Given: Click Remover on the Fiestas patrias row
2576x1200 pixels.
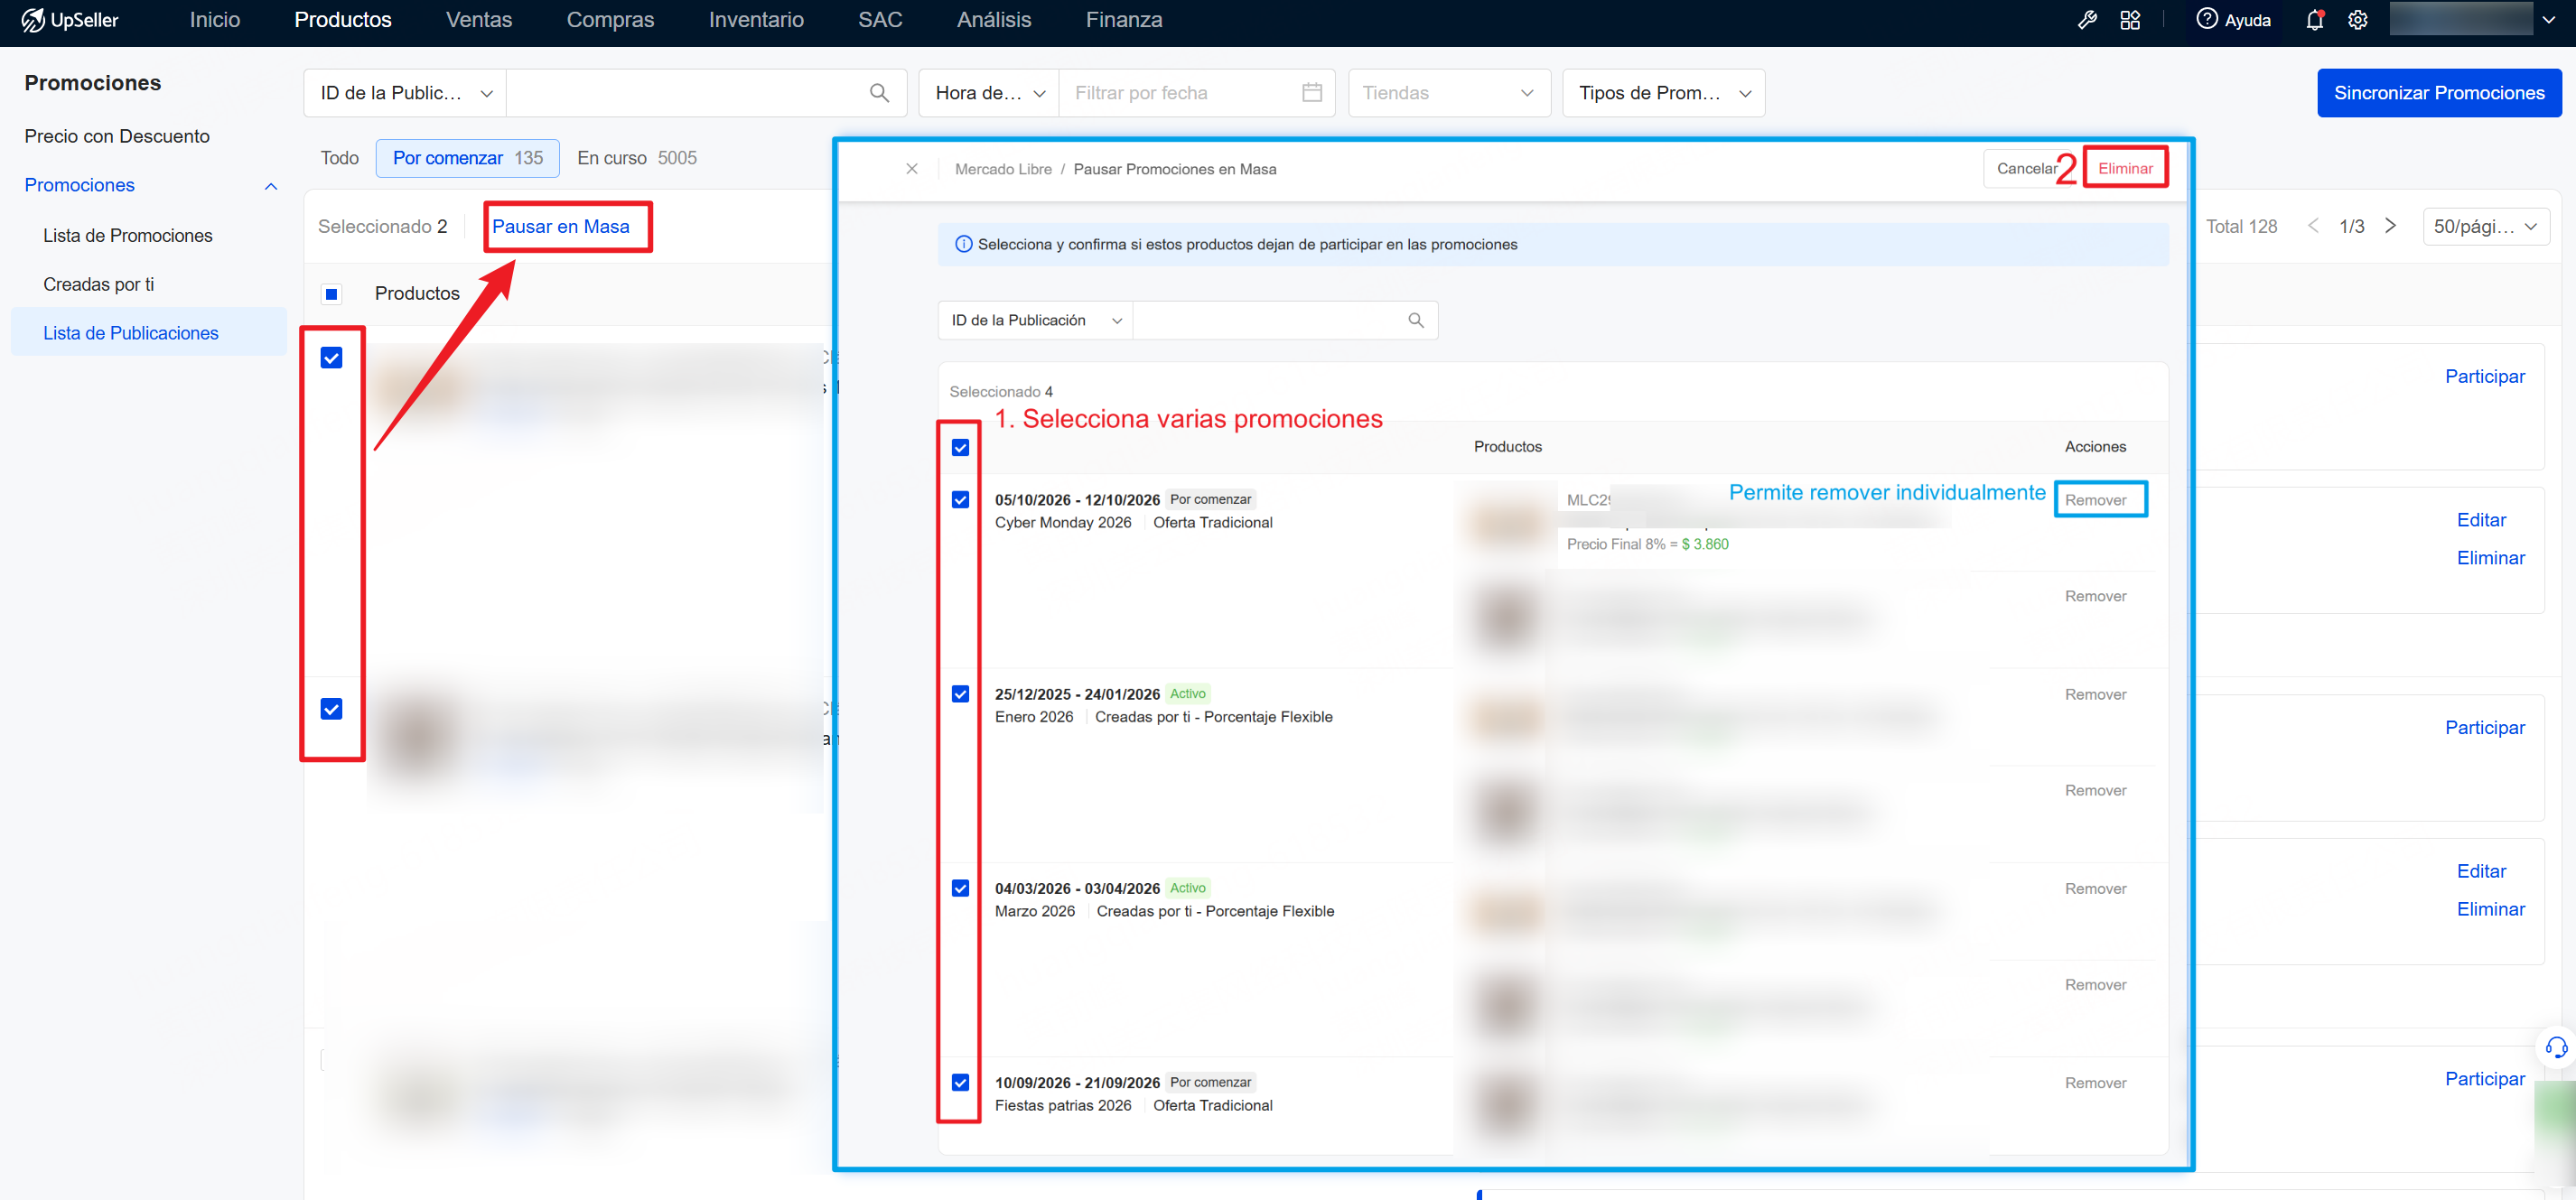Looking at the screenshot, I should pyautogui.click(x=2096, y=1083).
